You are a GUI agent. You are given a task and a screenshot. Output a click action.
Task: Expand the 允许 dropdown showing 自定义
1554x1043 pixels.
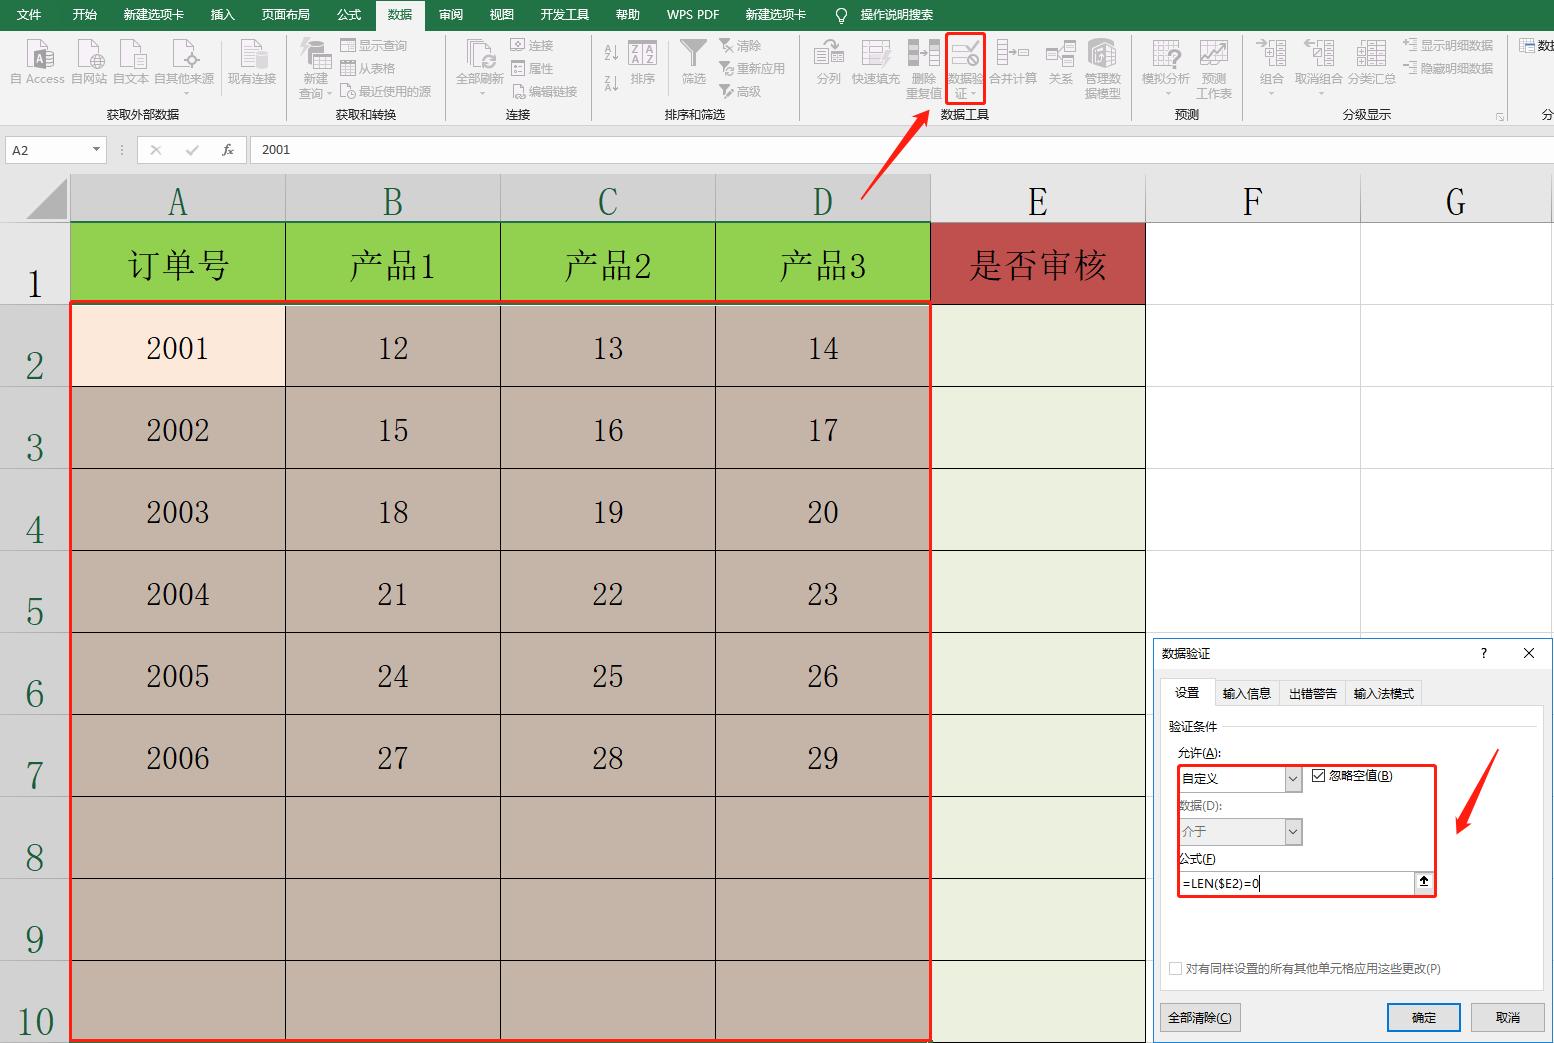point(1293,778)
